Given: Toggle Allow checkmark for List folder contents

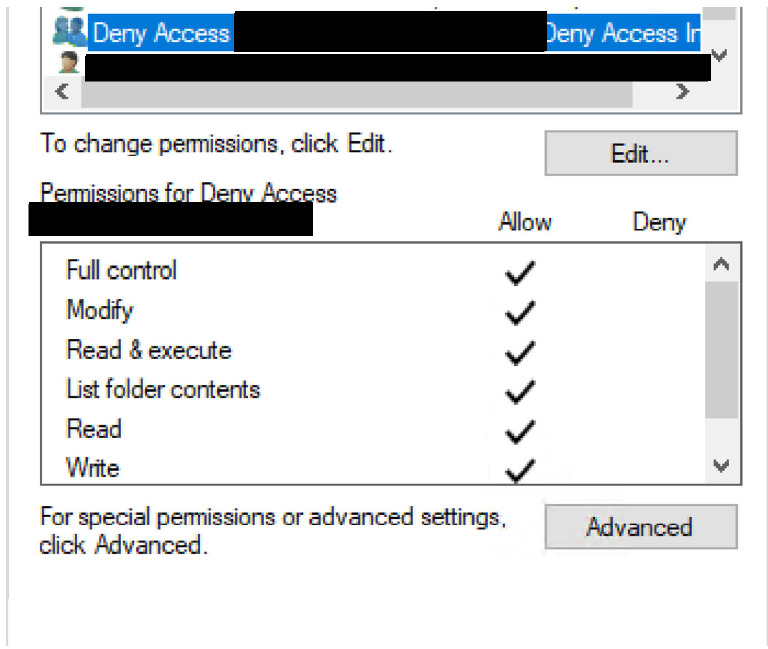Looking at the screenshot, I should (520, 391).
